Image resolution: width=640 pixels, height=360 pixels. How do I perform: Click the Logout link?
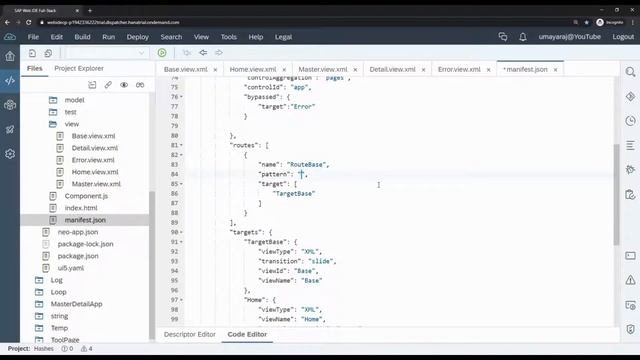point(623,37)
